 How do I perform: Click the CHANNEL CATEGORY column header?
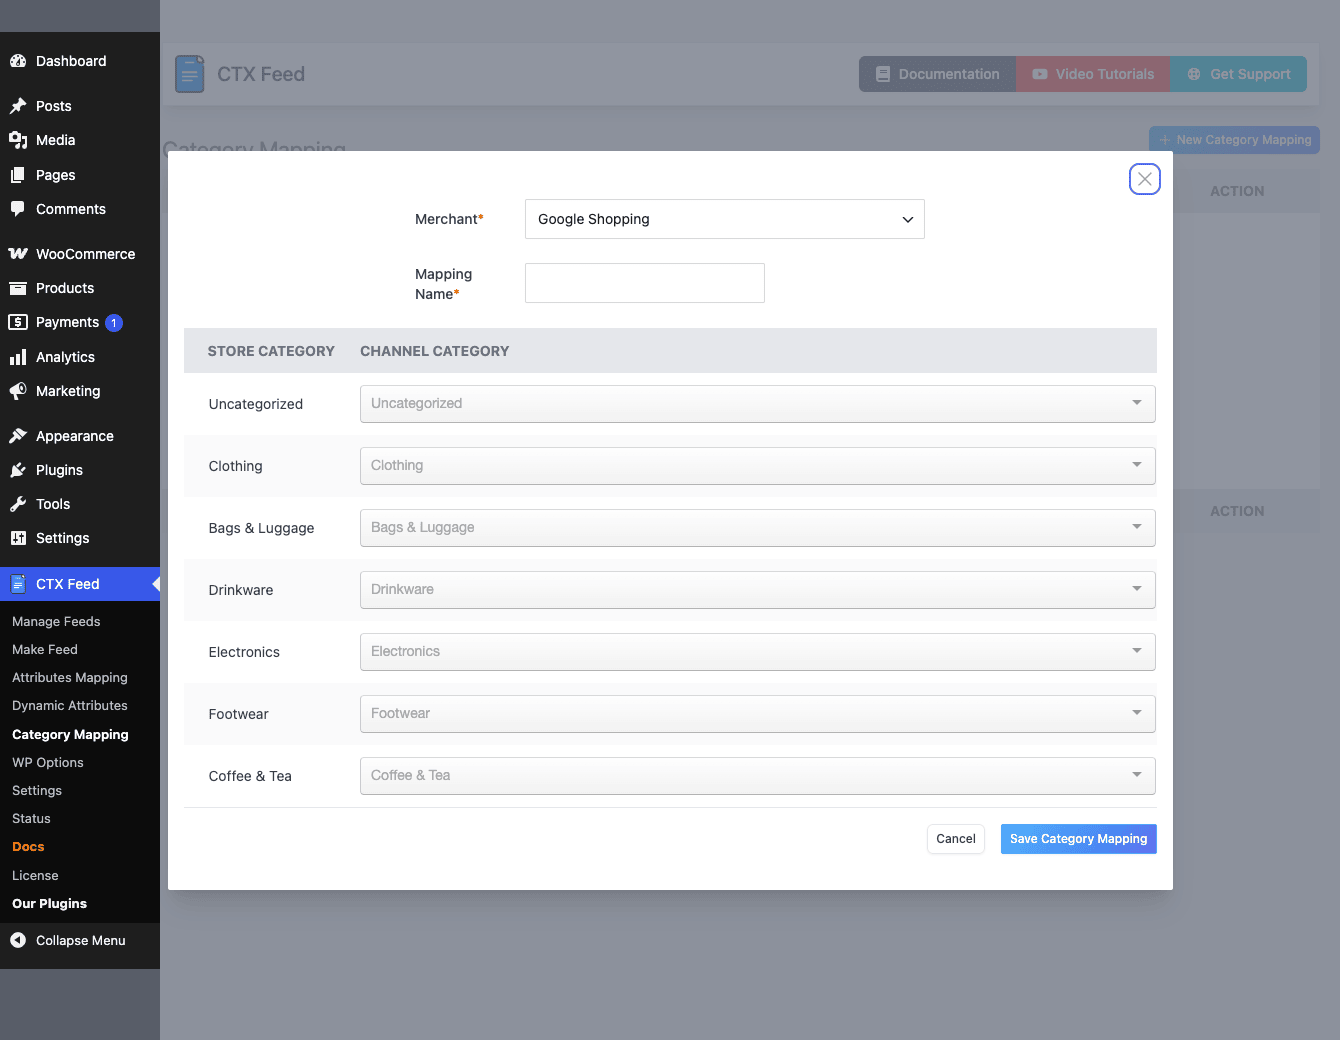tap(435, 351)
